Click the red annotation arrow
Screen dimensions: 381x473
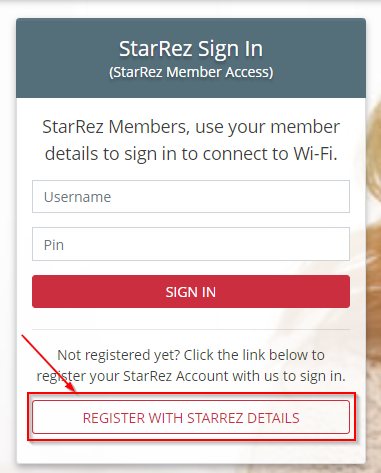point(49,365)
